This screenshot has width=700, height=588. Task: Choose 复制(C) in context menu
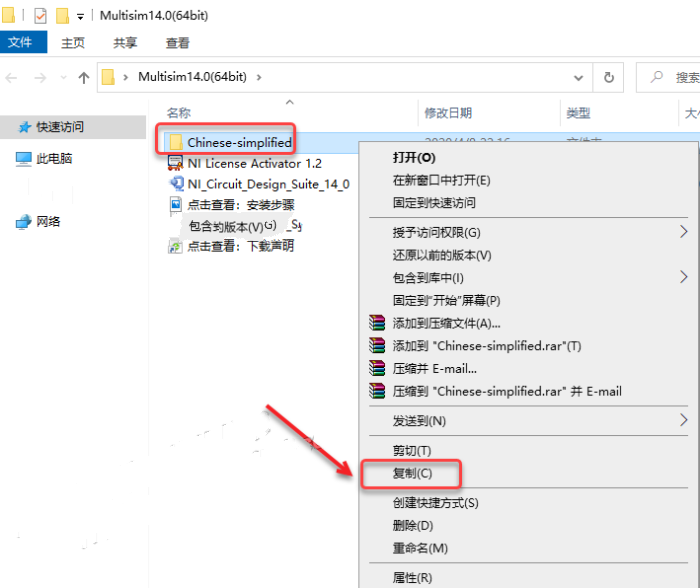[412, 474]
